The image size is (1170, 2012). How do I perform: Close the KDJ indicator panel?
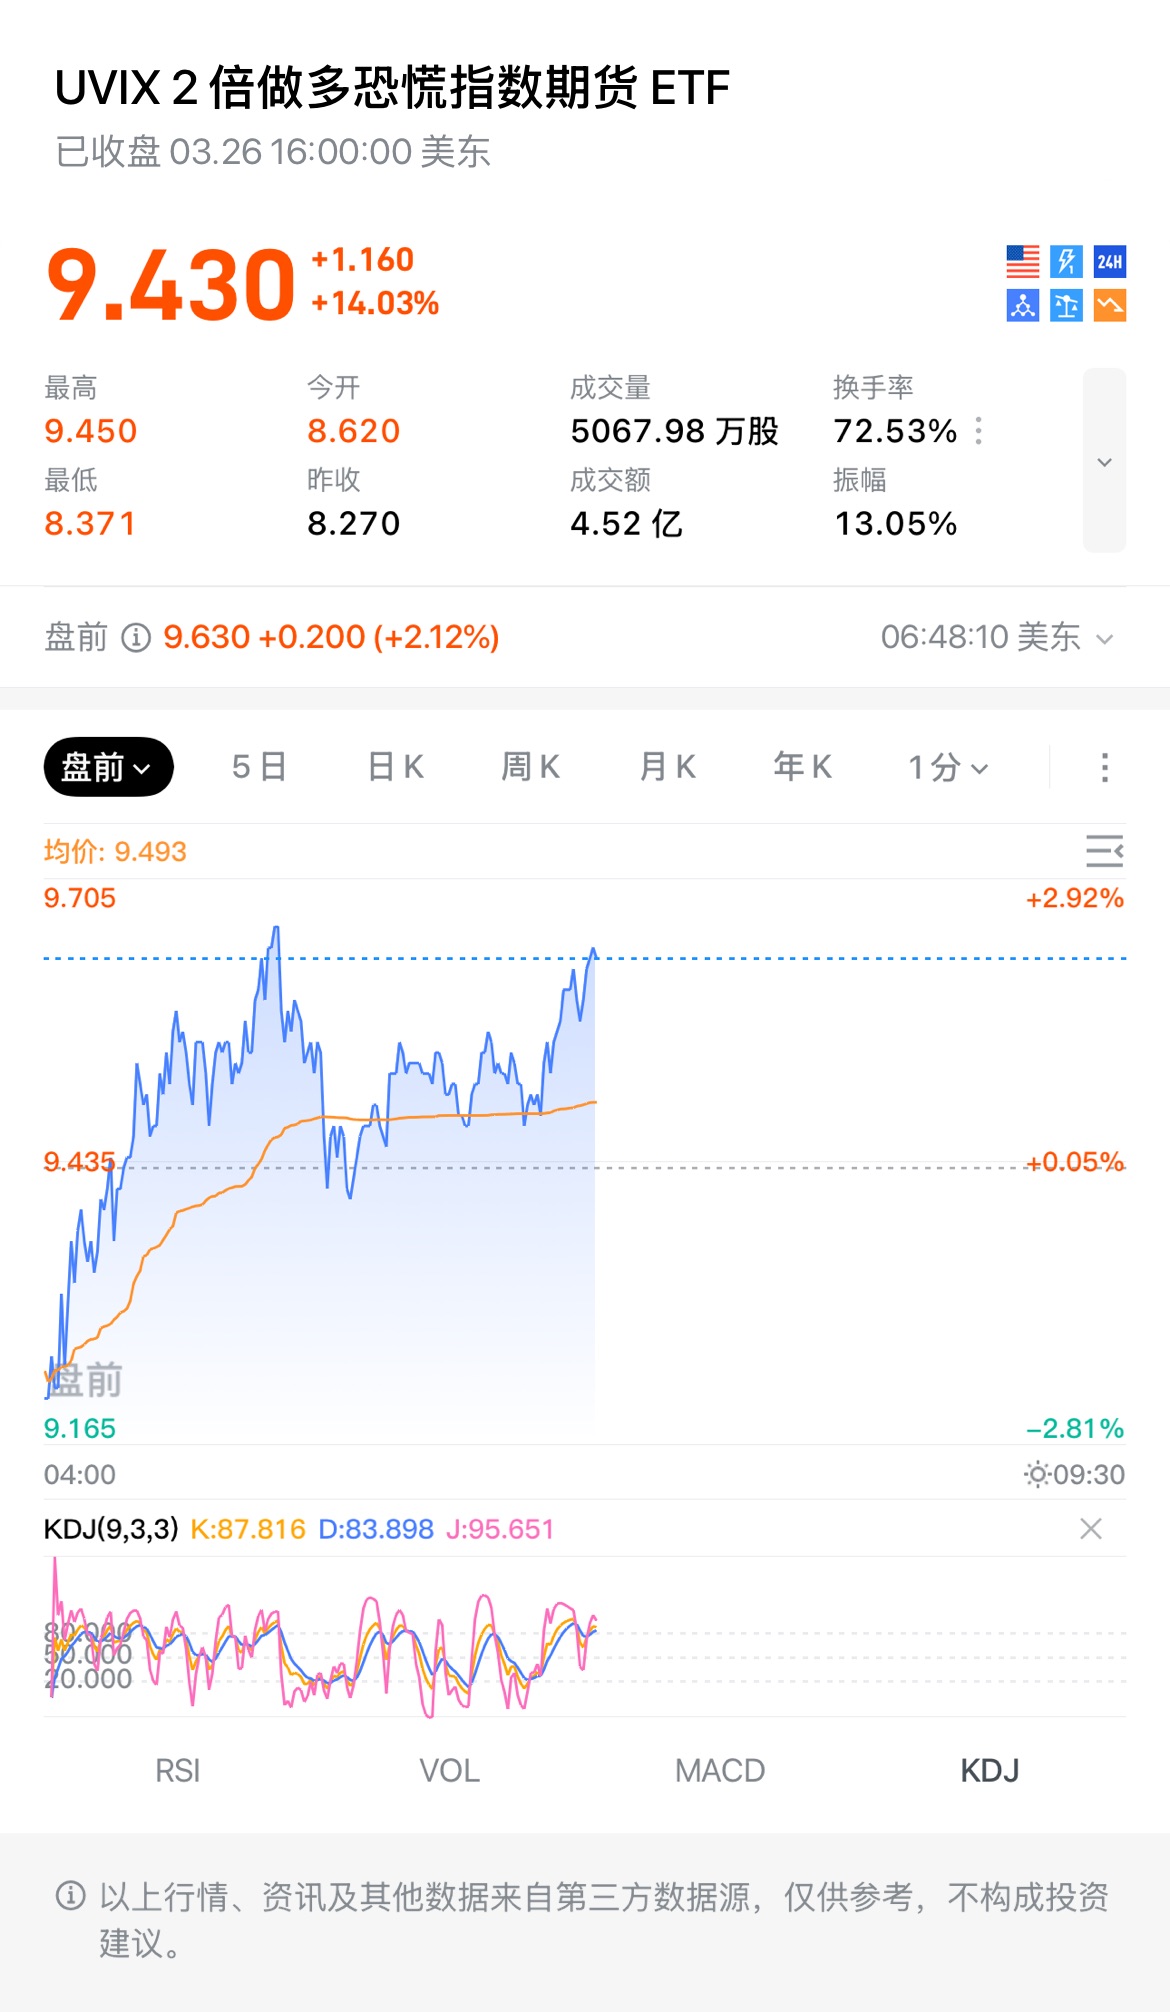click(x=1091, y=1529)
